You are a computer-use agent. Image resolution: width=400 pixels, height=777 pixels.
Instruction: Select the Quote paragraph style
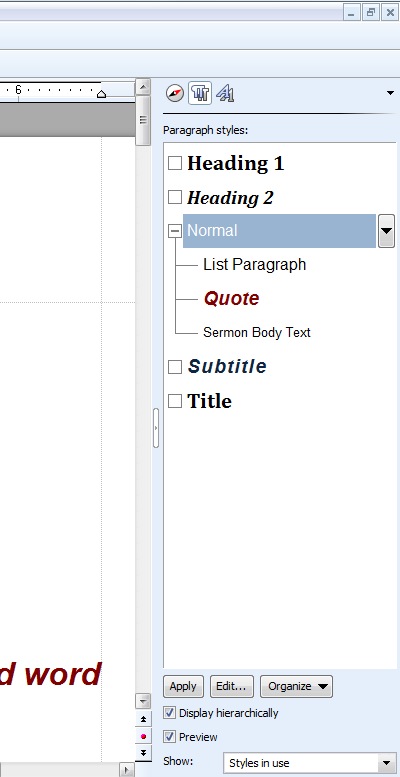pos(231,298)
